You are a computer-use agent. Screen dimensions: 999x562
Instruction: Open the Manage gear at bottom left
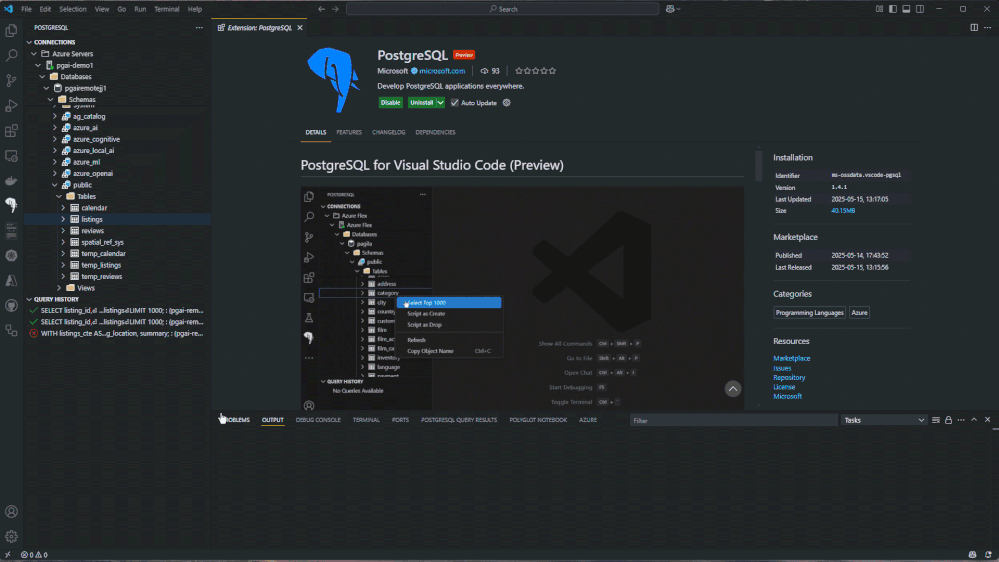click(11, 537)
